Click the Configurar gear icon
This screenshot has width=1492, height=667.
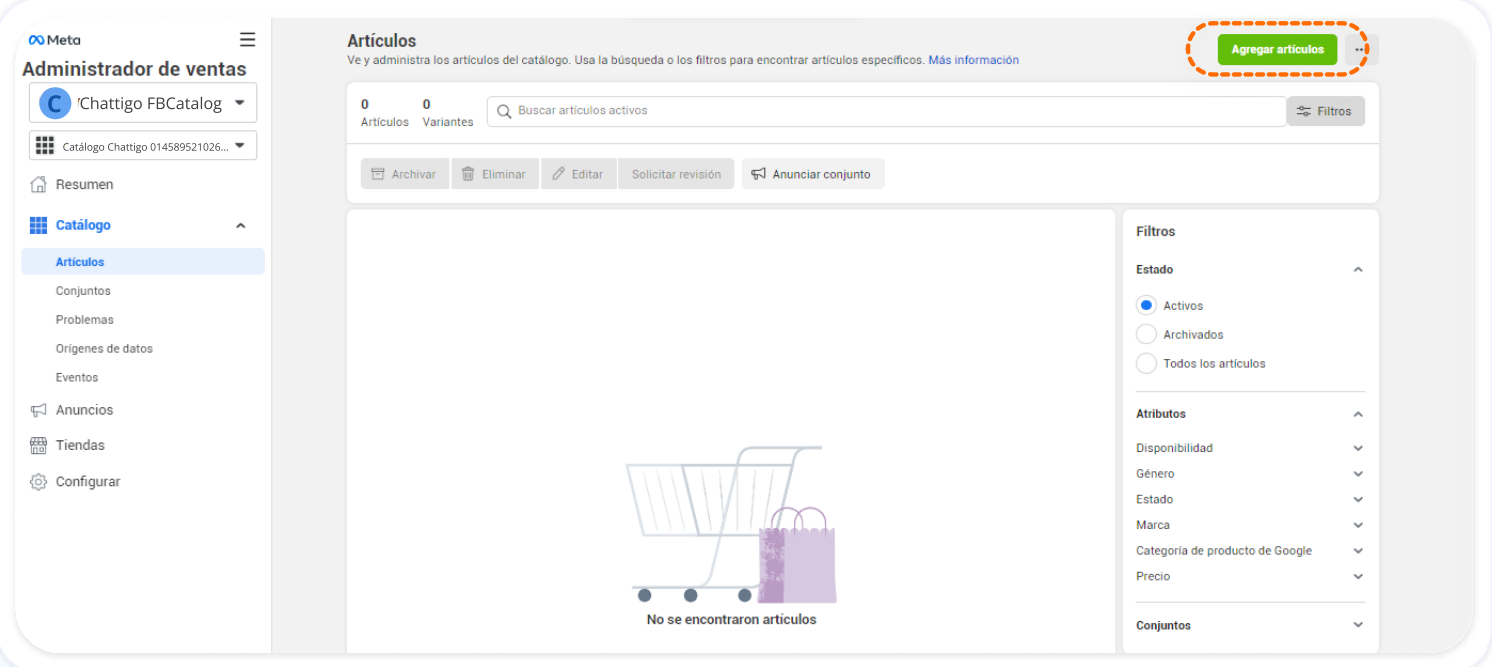39,482
